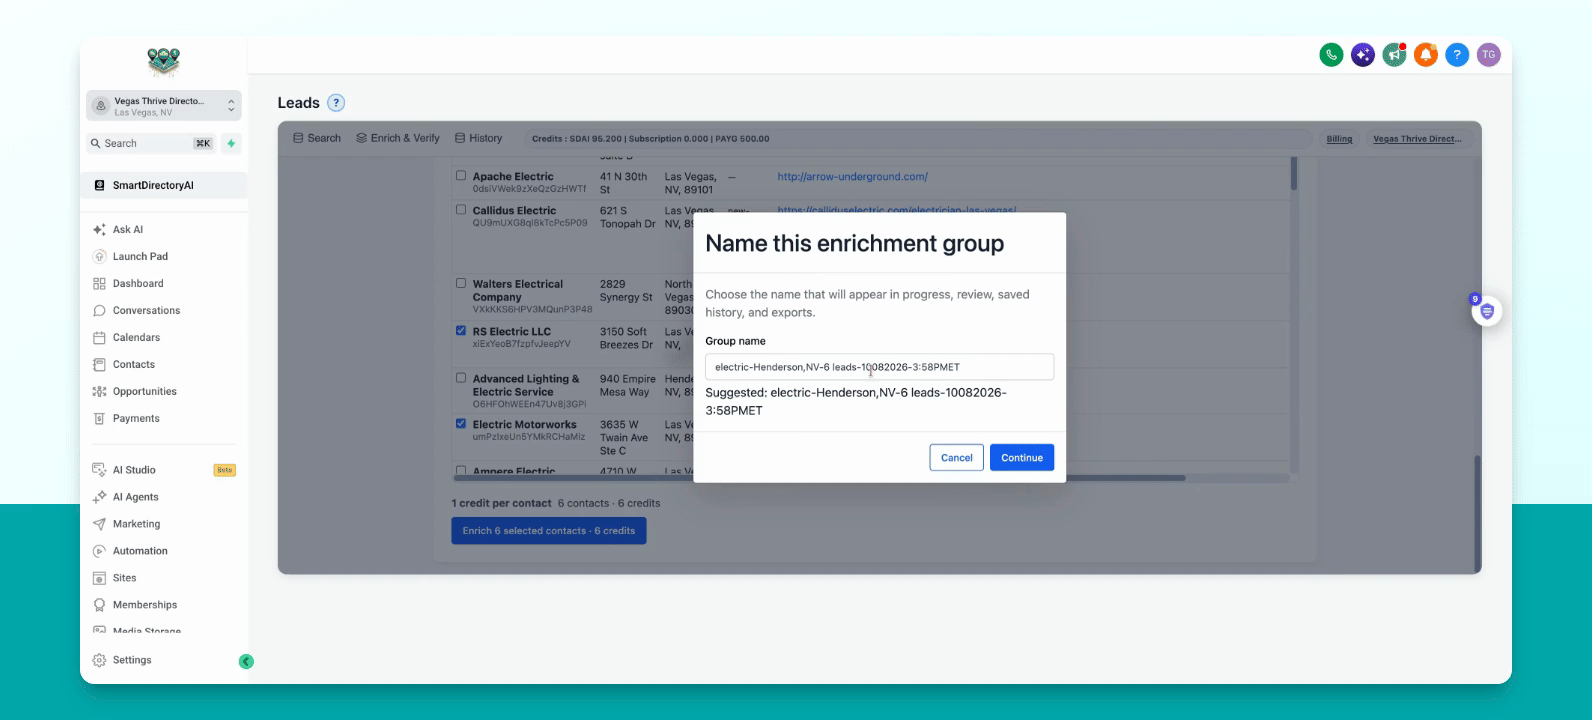The image size is (1592, 720).
Task: Open the Vegas Thrive Direct... dropdown in toolbar
Action: 1417,139
